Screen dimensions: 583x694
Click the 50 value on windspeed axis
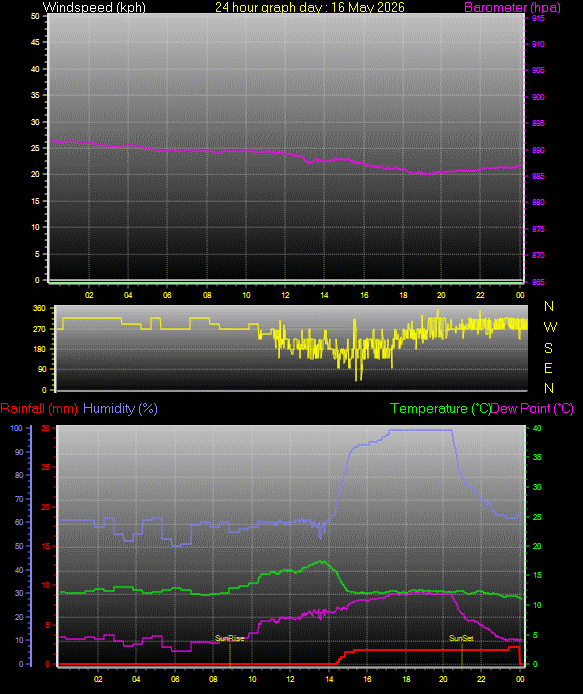[x=35, y=16]
